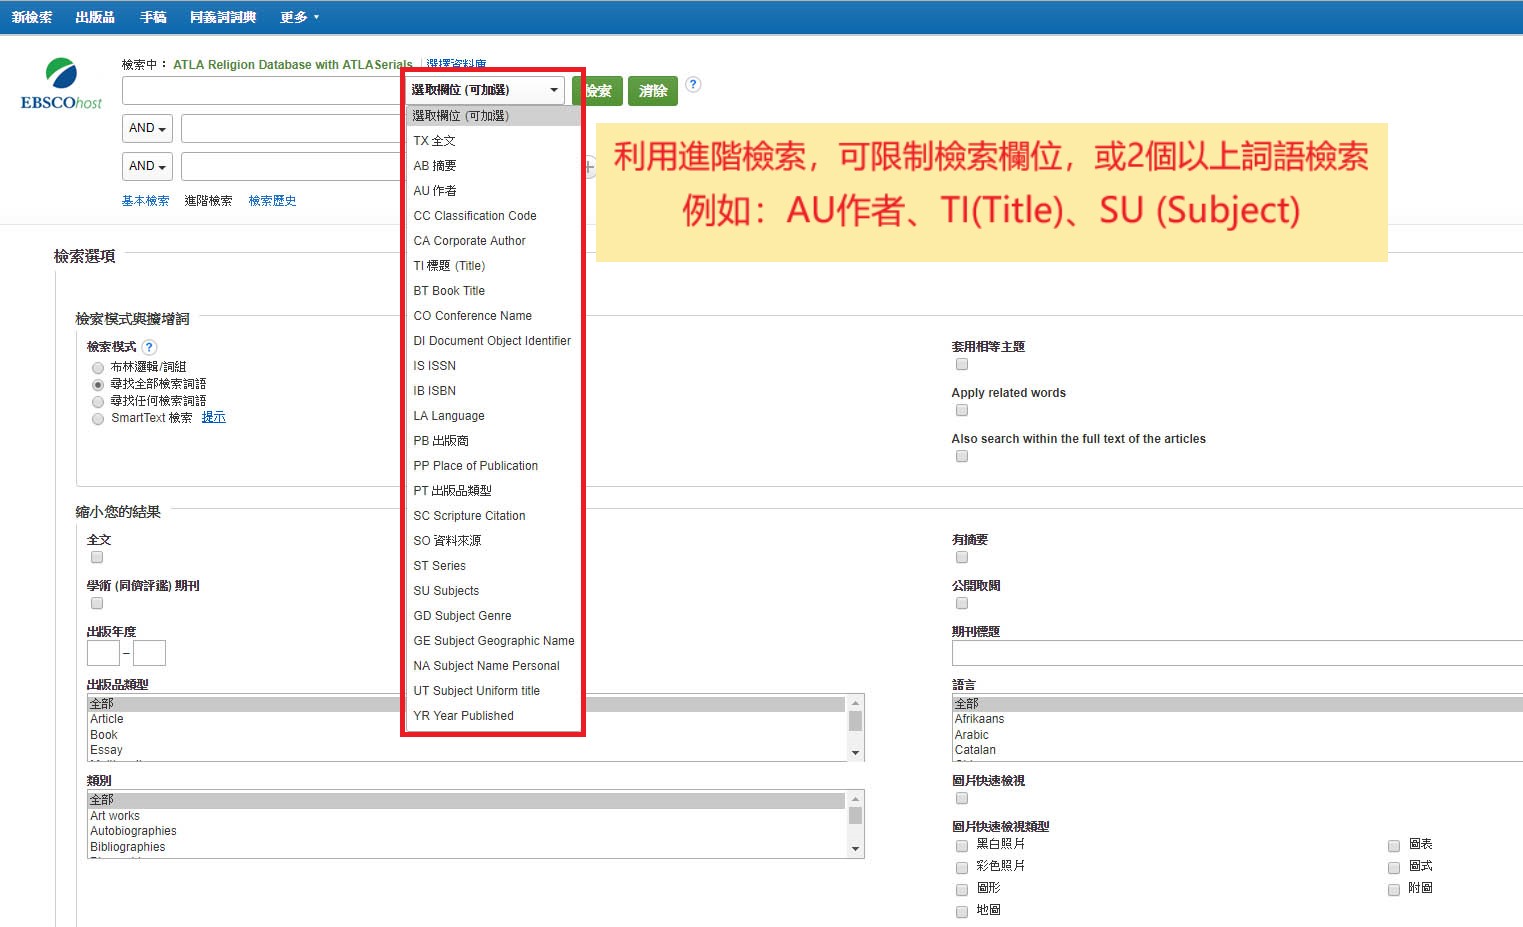
Task: Click the first search term input field
Action: (x=262, y=90)
